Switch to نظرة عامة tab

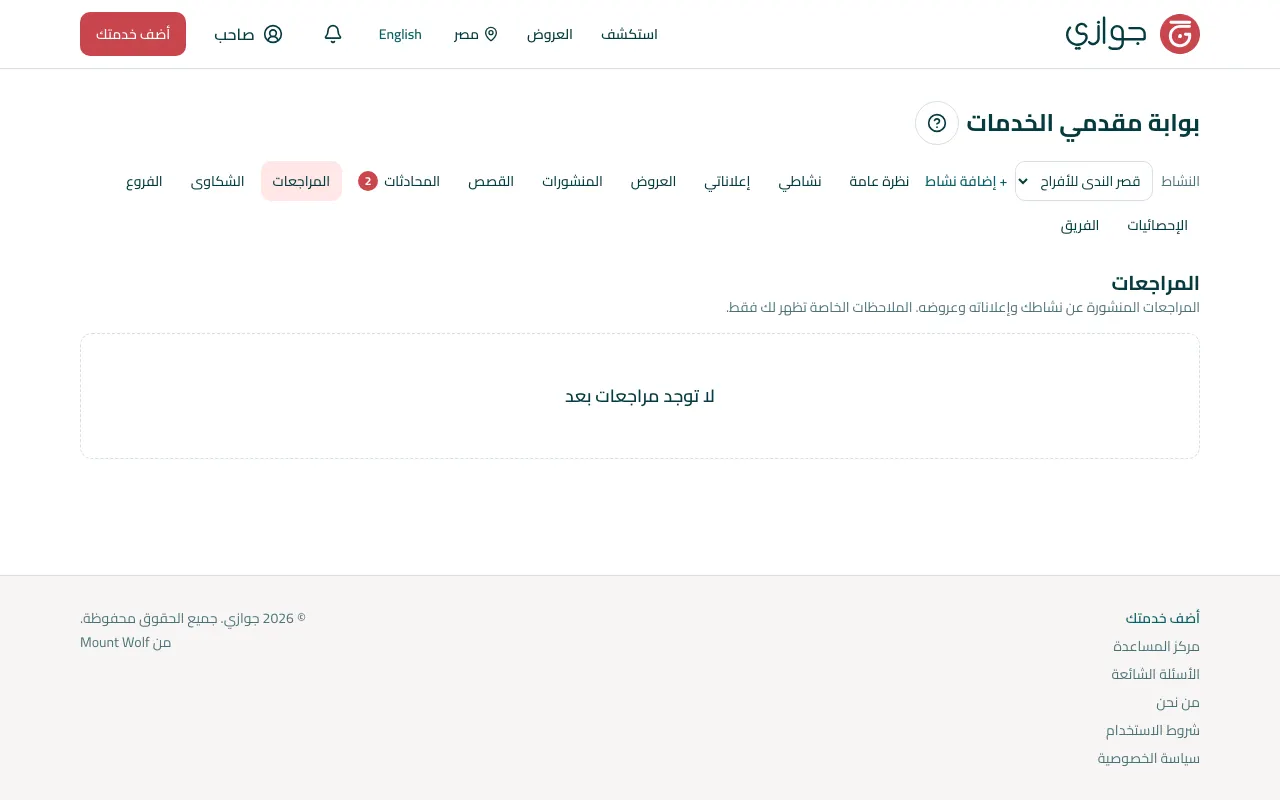coord(879,181)
